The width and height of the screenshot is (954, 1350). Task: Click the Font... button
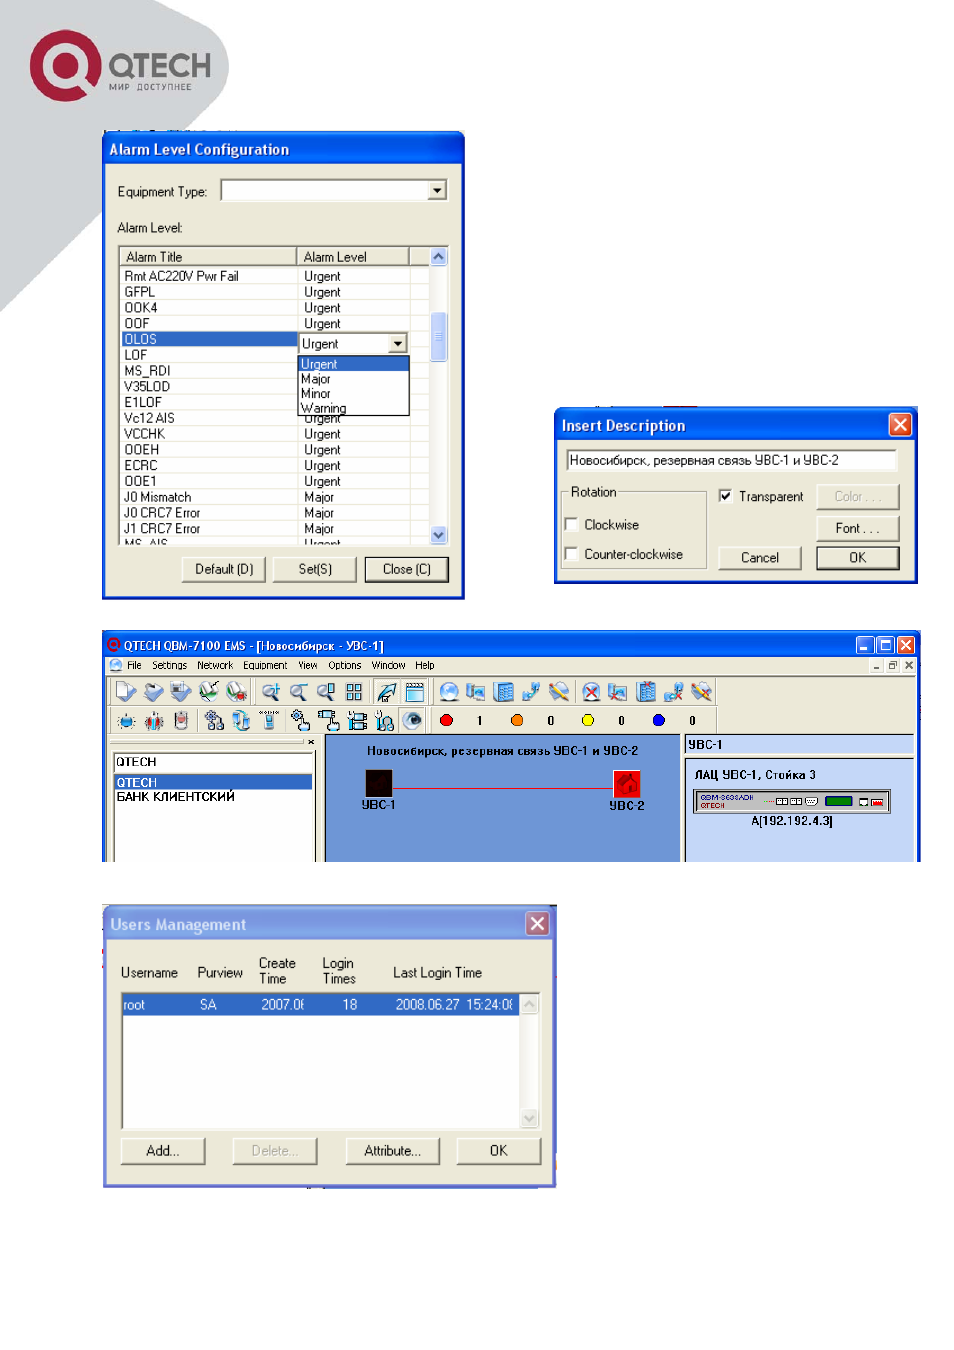tap(858, 528)
